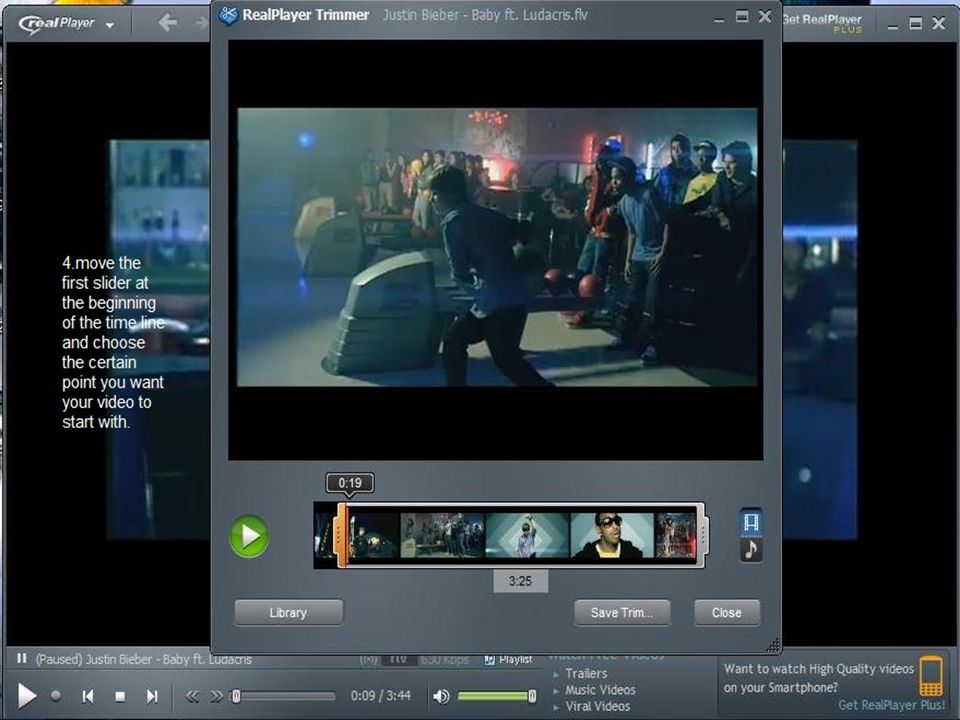Select the dancing crowd thumbnail in the timeline
960x720 pixels.
click(x=441, y=536)
